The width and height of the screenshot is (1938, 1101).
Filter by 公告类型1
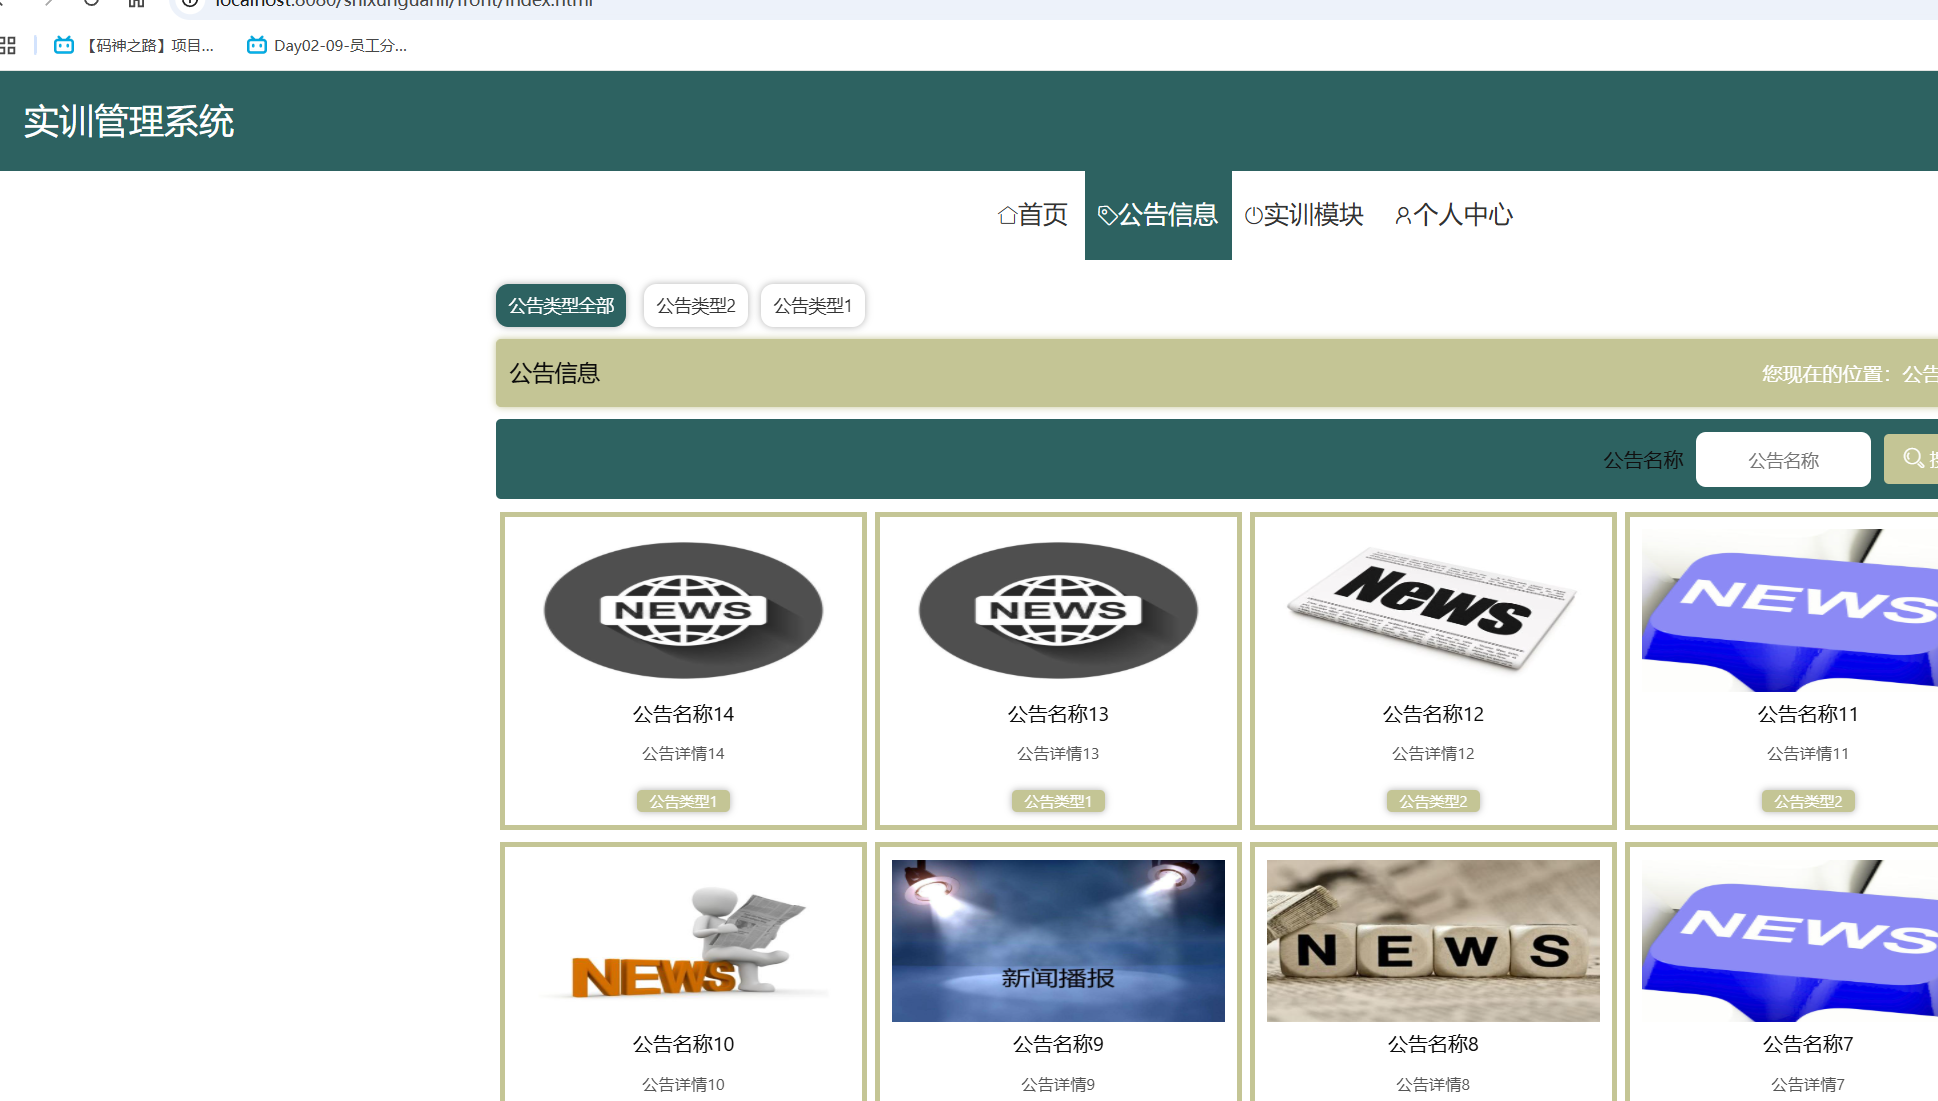[813, 305]
